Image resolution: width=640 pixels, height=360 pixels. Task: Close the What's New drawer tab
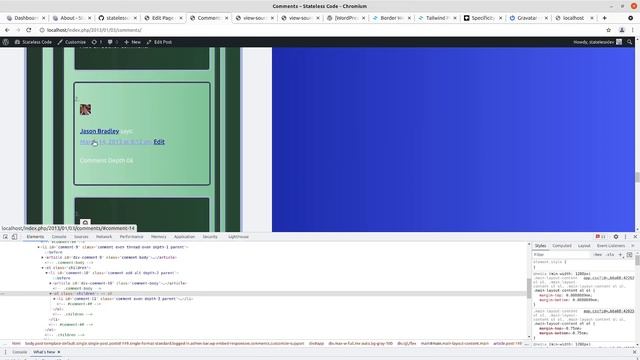click(59, 352)
